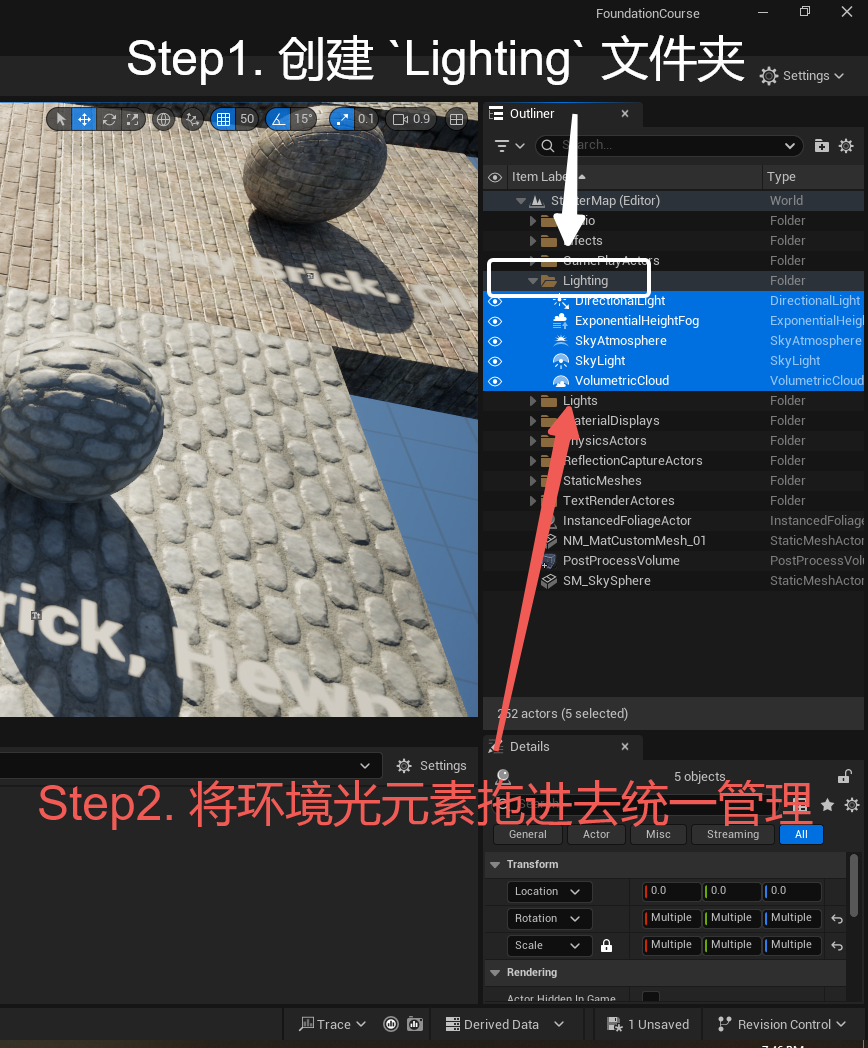Expand the TextRenderActores folder
868x1048 pixels.
(x=533, y=501)
